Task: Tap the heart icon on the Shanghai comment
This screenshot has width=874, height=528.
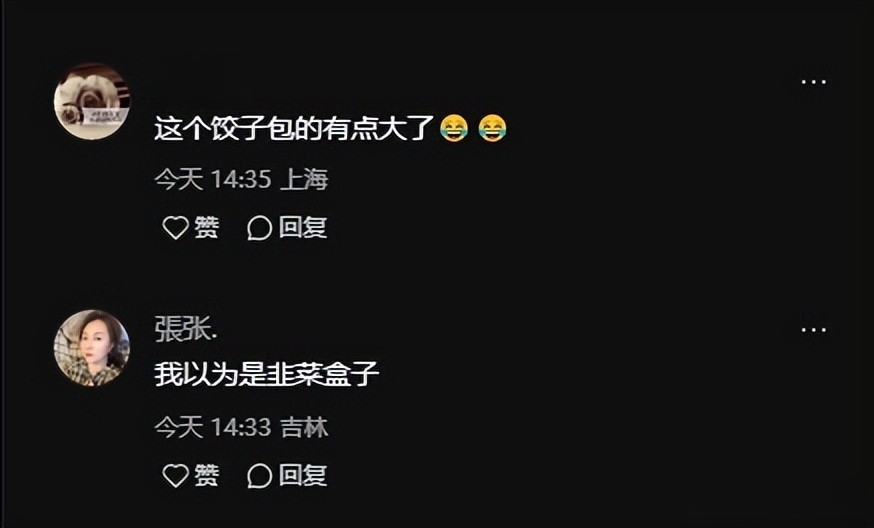Action: coord(175,228)
